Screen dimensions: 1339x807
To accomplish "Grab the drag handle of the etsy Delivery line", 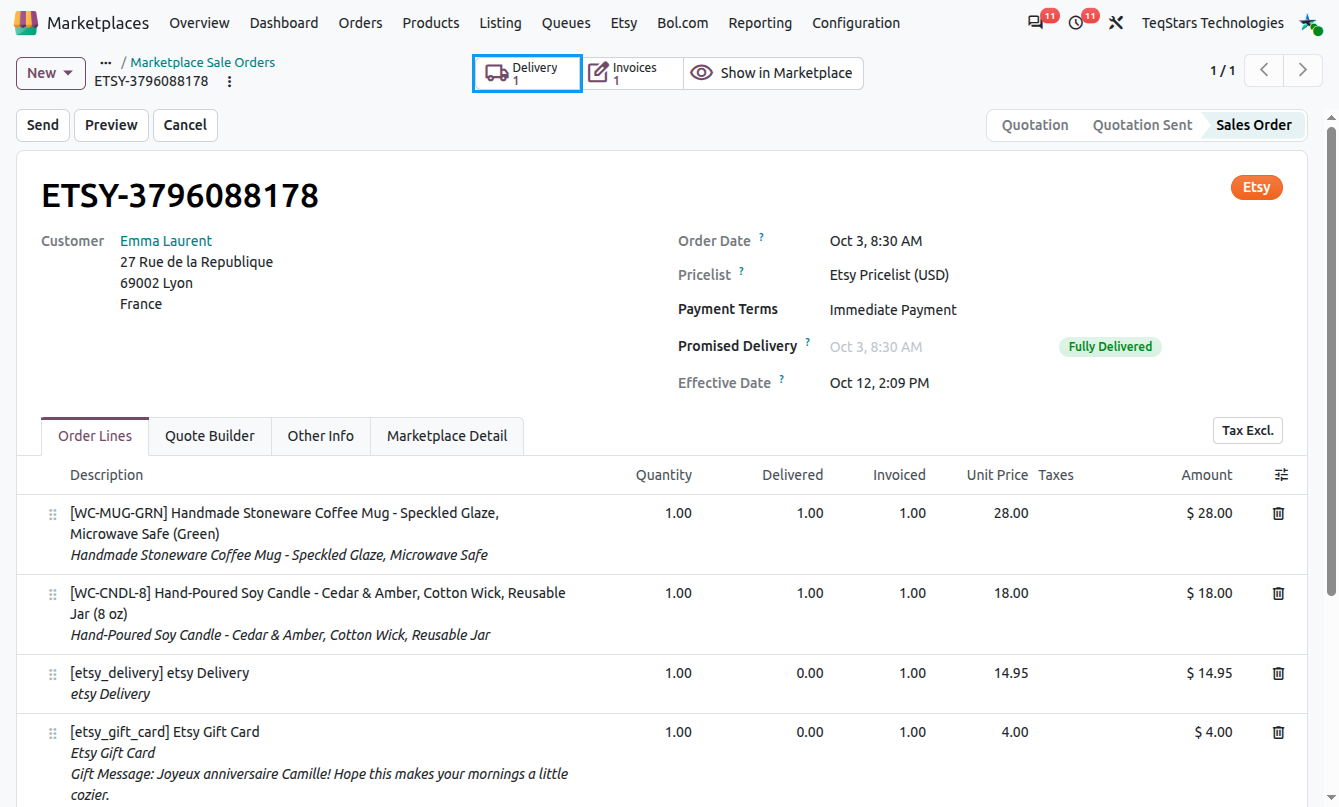I will tap(53, 674).
